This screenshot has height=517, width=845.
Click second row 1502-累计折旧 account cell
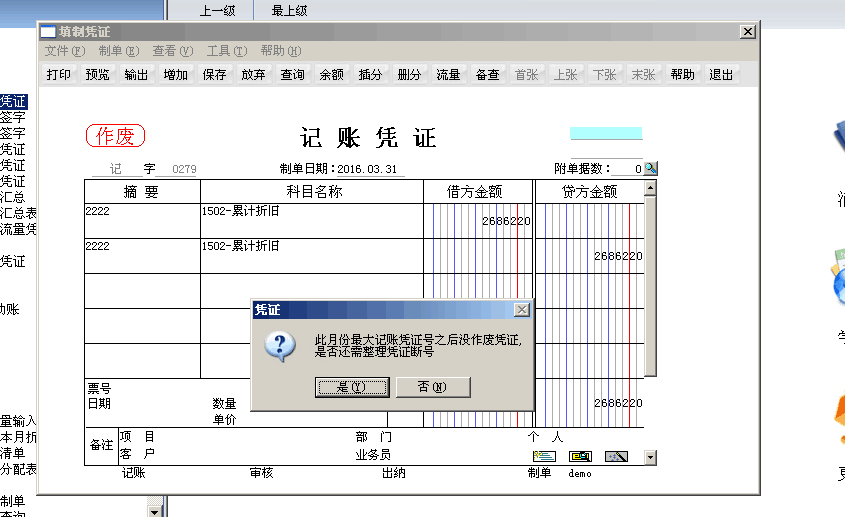pos(312,256)
